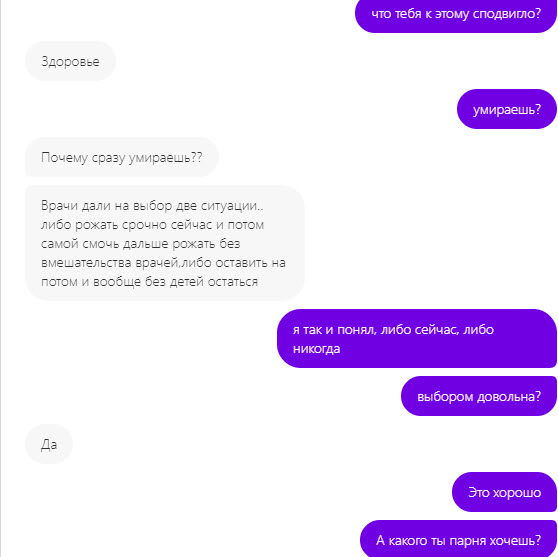Click the purple 'Это хорошо' bubble
Image resolution: width=558 pixels, height=557 pixels.
(504, 492)
